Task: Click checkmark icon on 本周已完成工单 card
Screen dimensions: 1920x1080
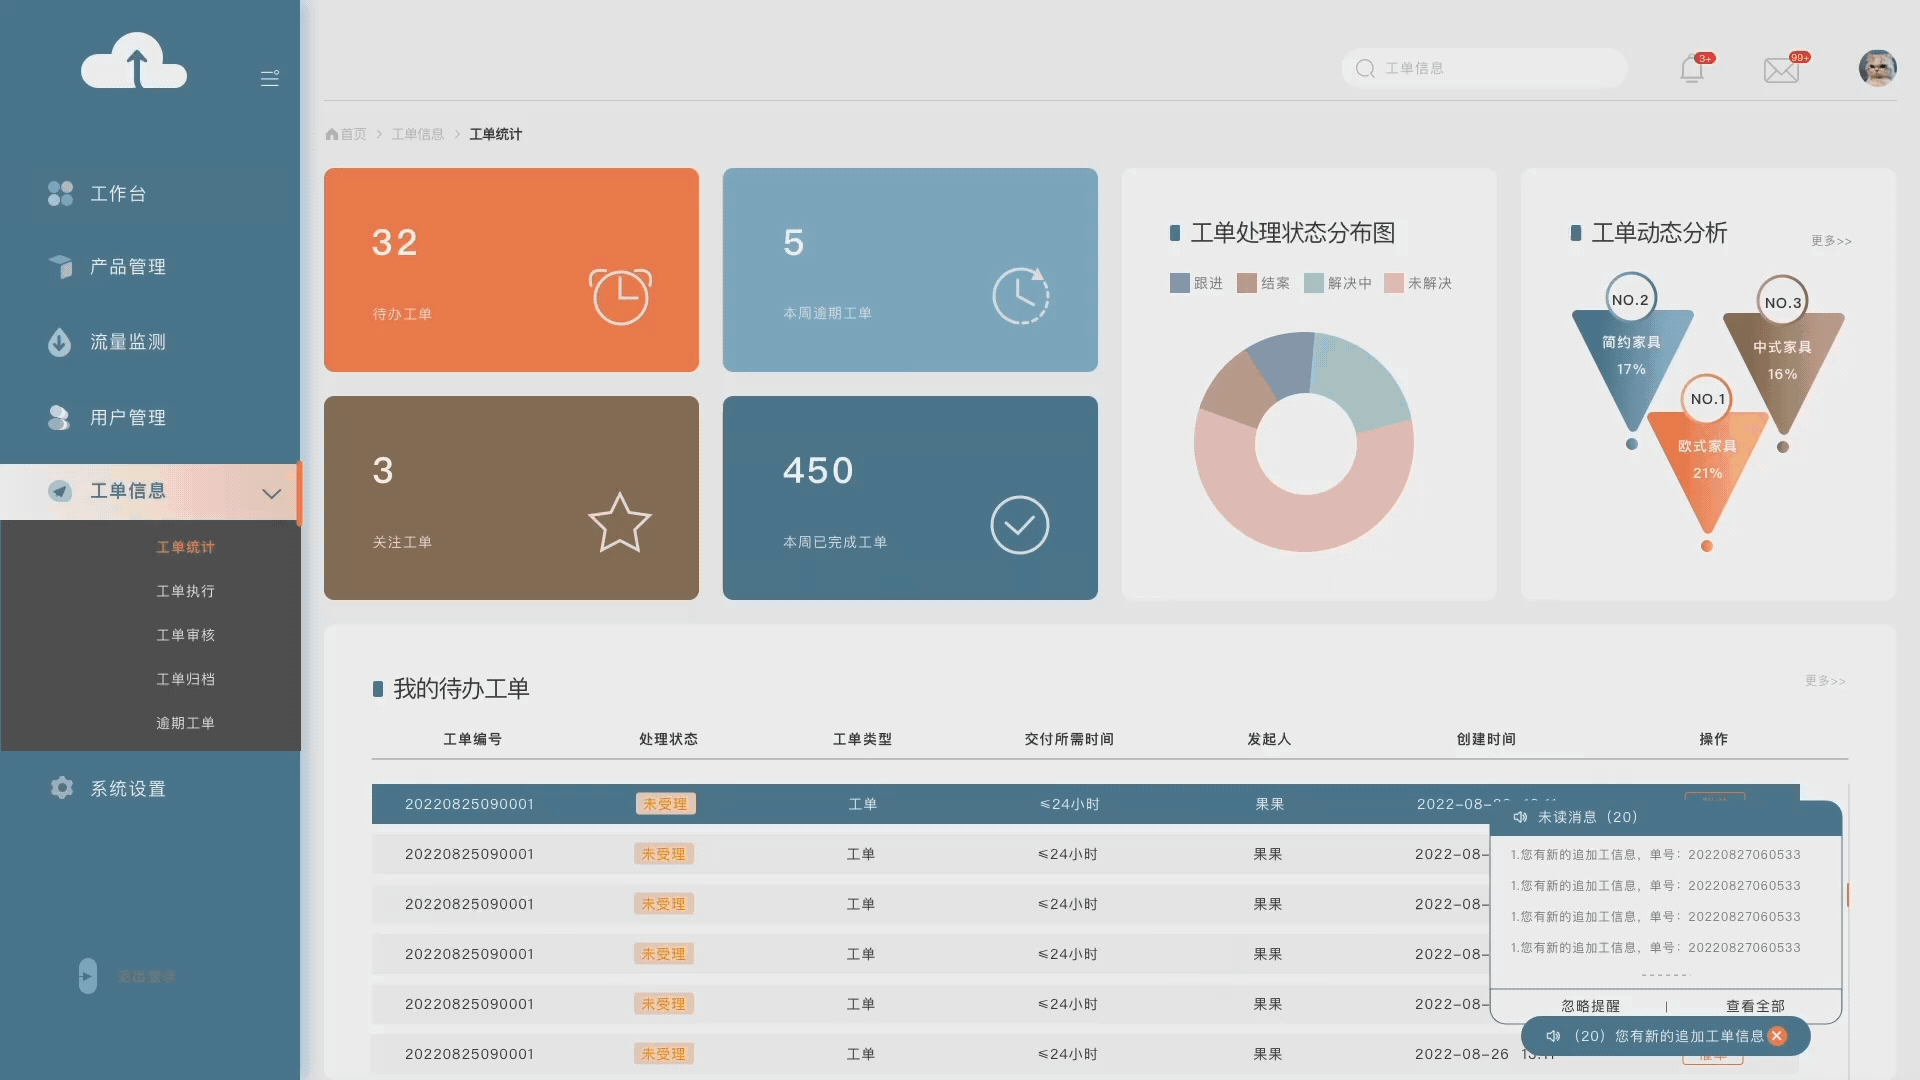Action: tap(1019, 524)
